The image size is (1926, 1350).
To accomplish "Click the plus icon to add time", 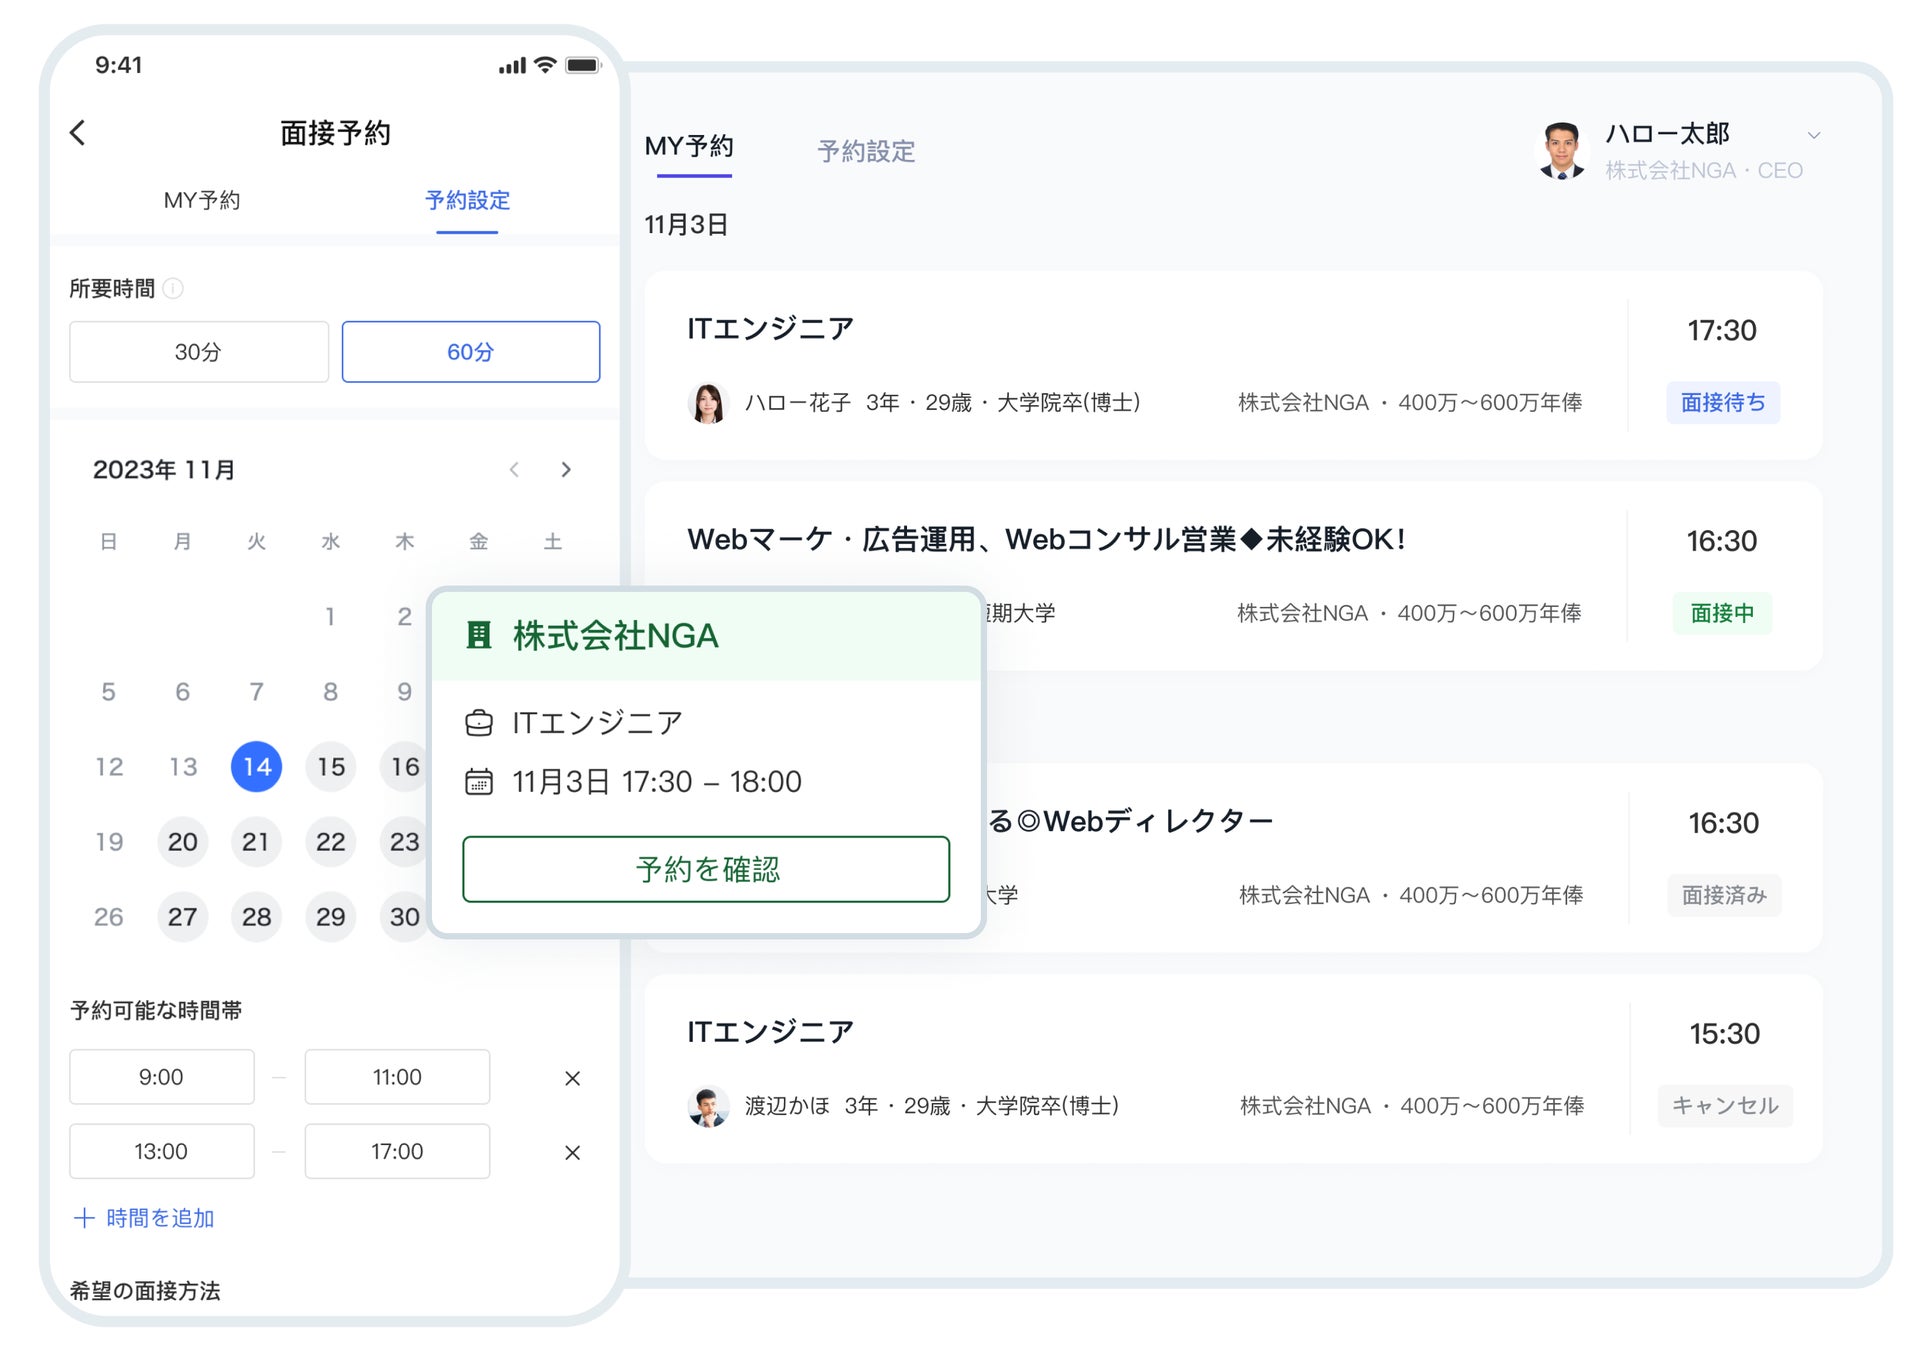I will click(x=84, y=1218).
